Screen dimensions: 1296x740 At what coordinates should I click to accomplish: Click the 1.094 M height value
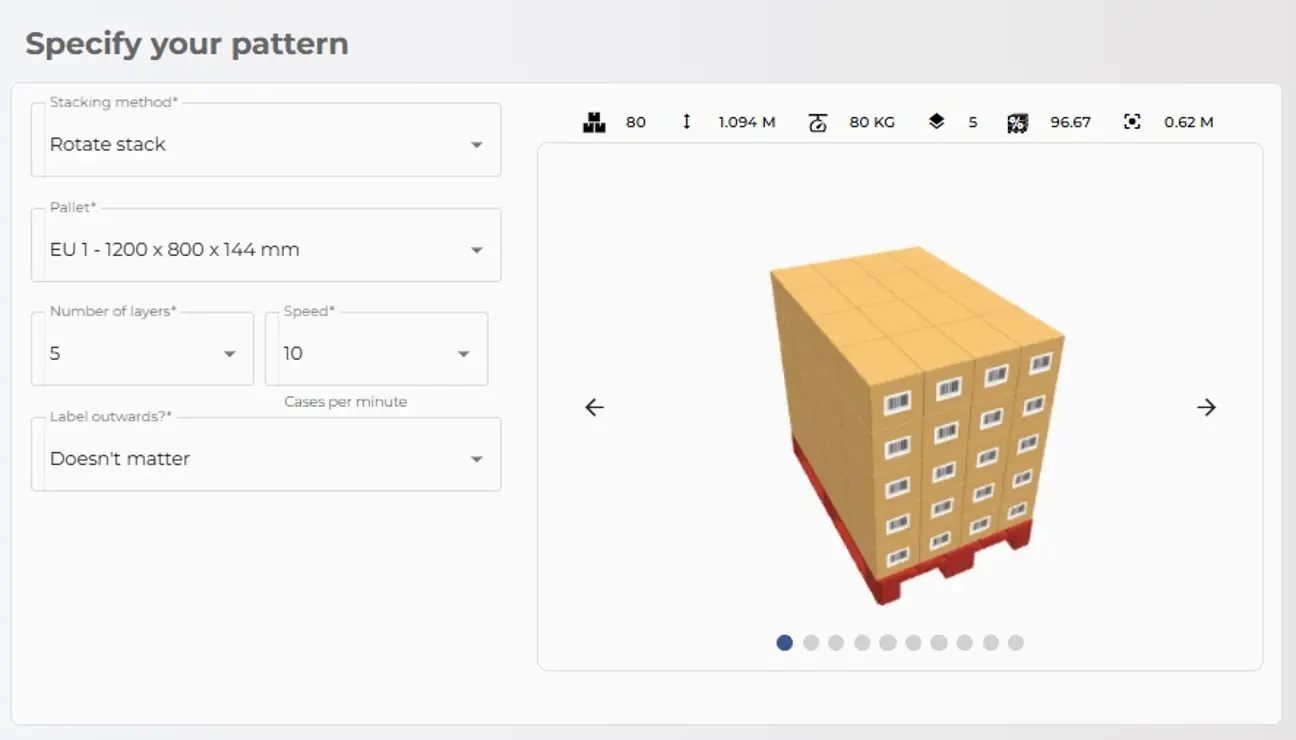(x=747, y=122)
